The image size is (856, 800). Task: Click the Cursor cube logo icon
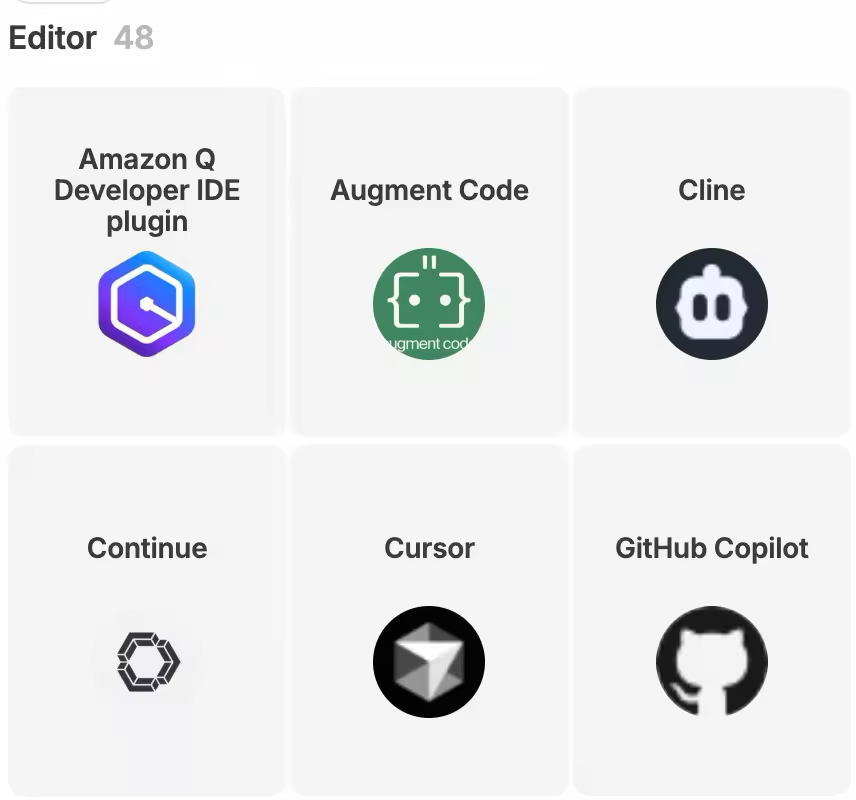tap(429, 662)
